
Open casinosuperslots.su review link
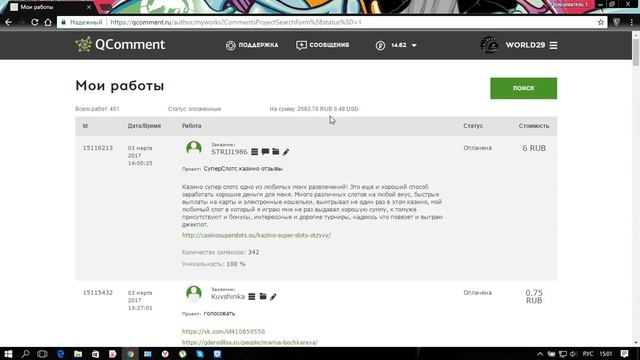[x=256, y=235]
